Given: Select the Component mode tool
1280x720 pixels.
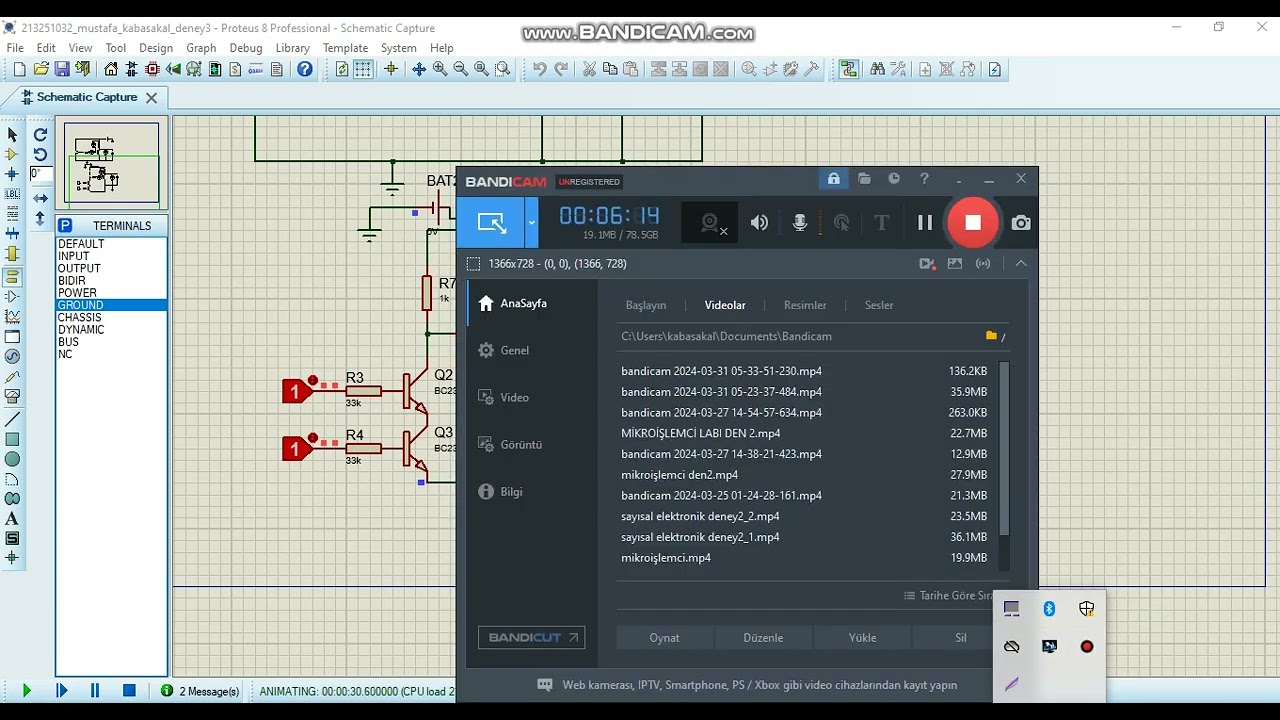Looking at the screenshot, I should pos(12,154).
